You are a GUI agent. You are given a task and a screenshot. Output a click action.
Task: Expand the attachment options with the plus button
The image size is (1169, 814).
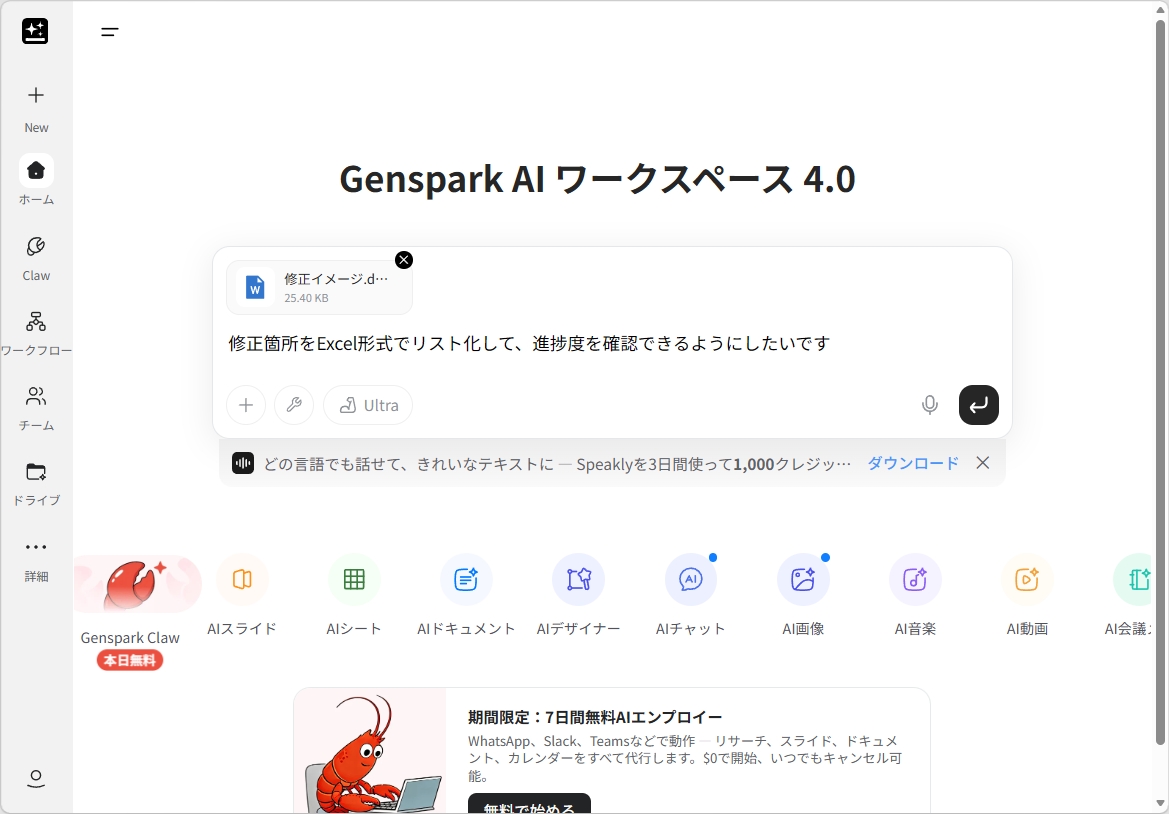tap(246, 405)
